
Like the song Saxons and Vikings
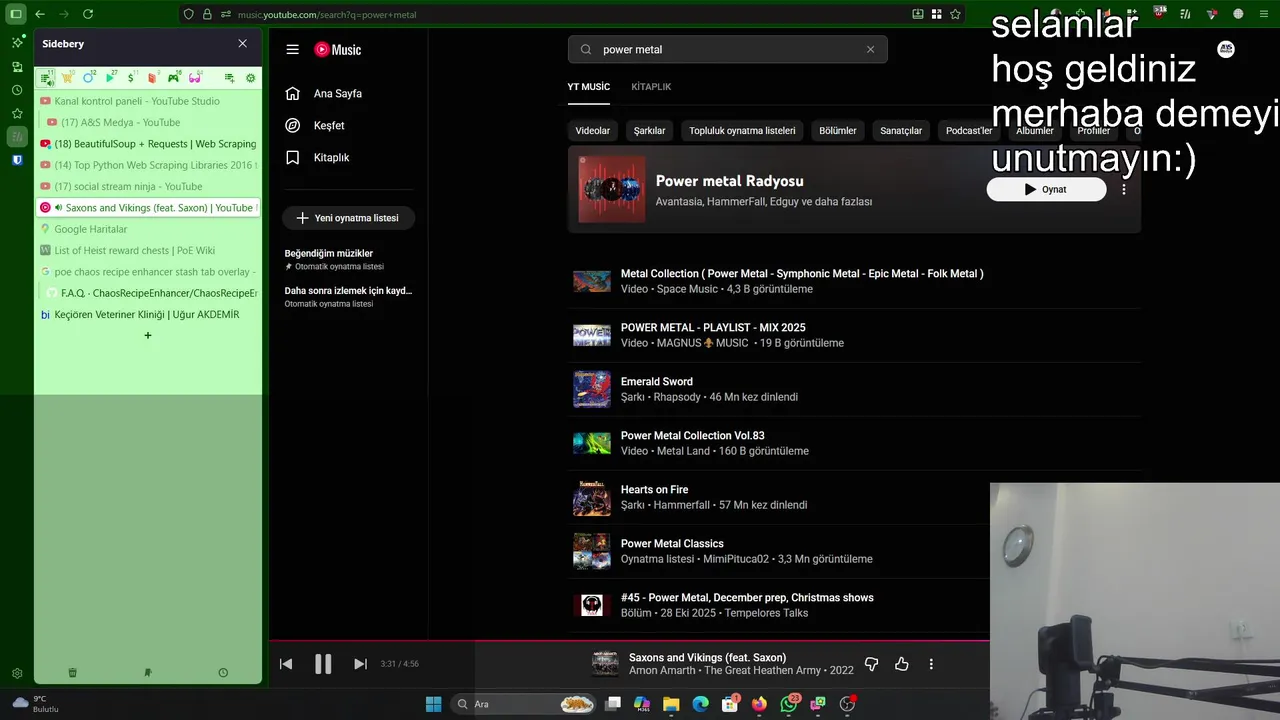[x=901, y=664]
